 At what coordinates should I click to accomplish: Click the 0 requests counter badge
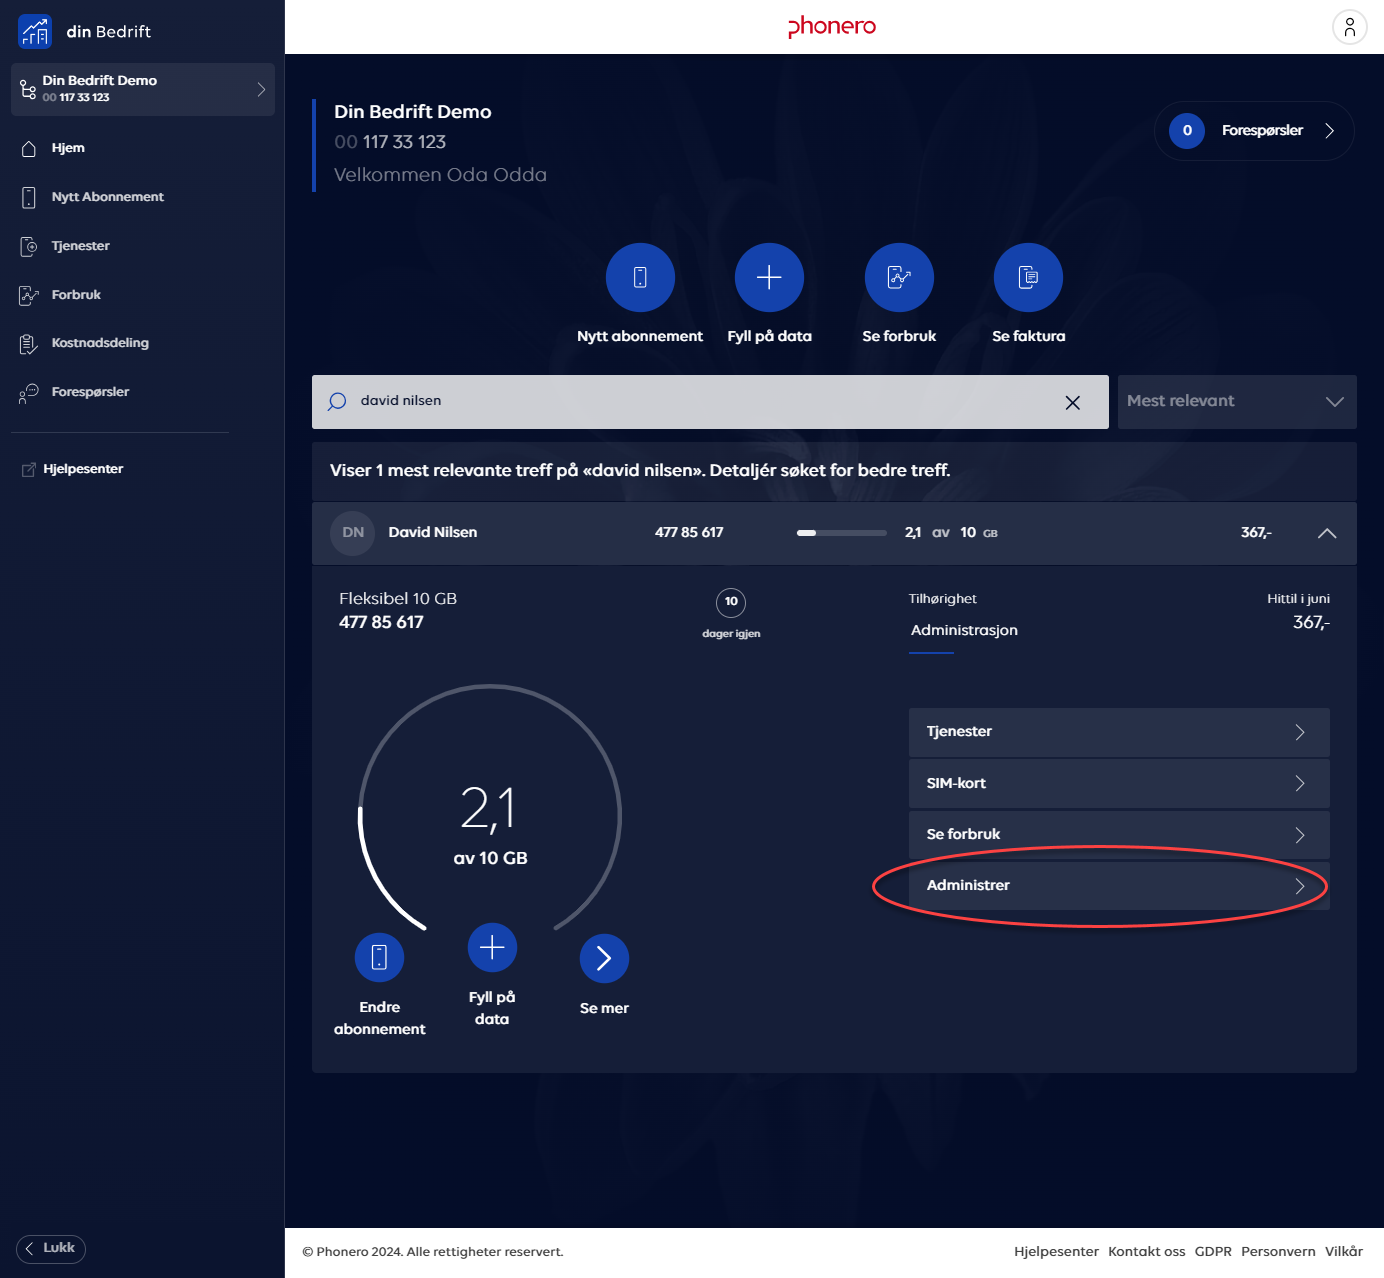(1187, 130)
